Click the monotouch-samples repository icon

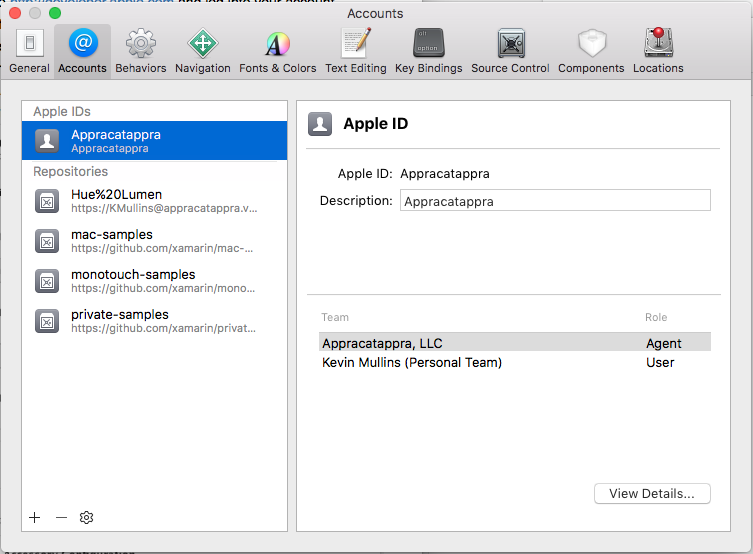pyautogui.click(x=47, y=281)
